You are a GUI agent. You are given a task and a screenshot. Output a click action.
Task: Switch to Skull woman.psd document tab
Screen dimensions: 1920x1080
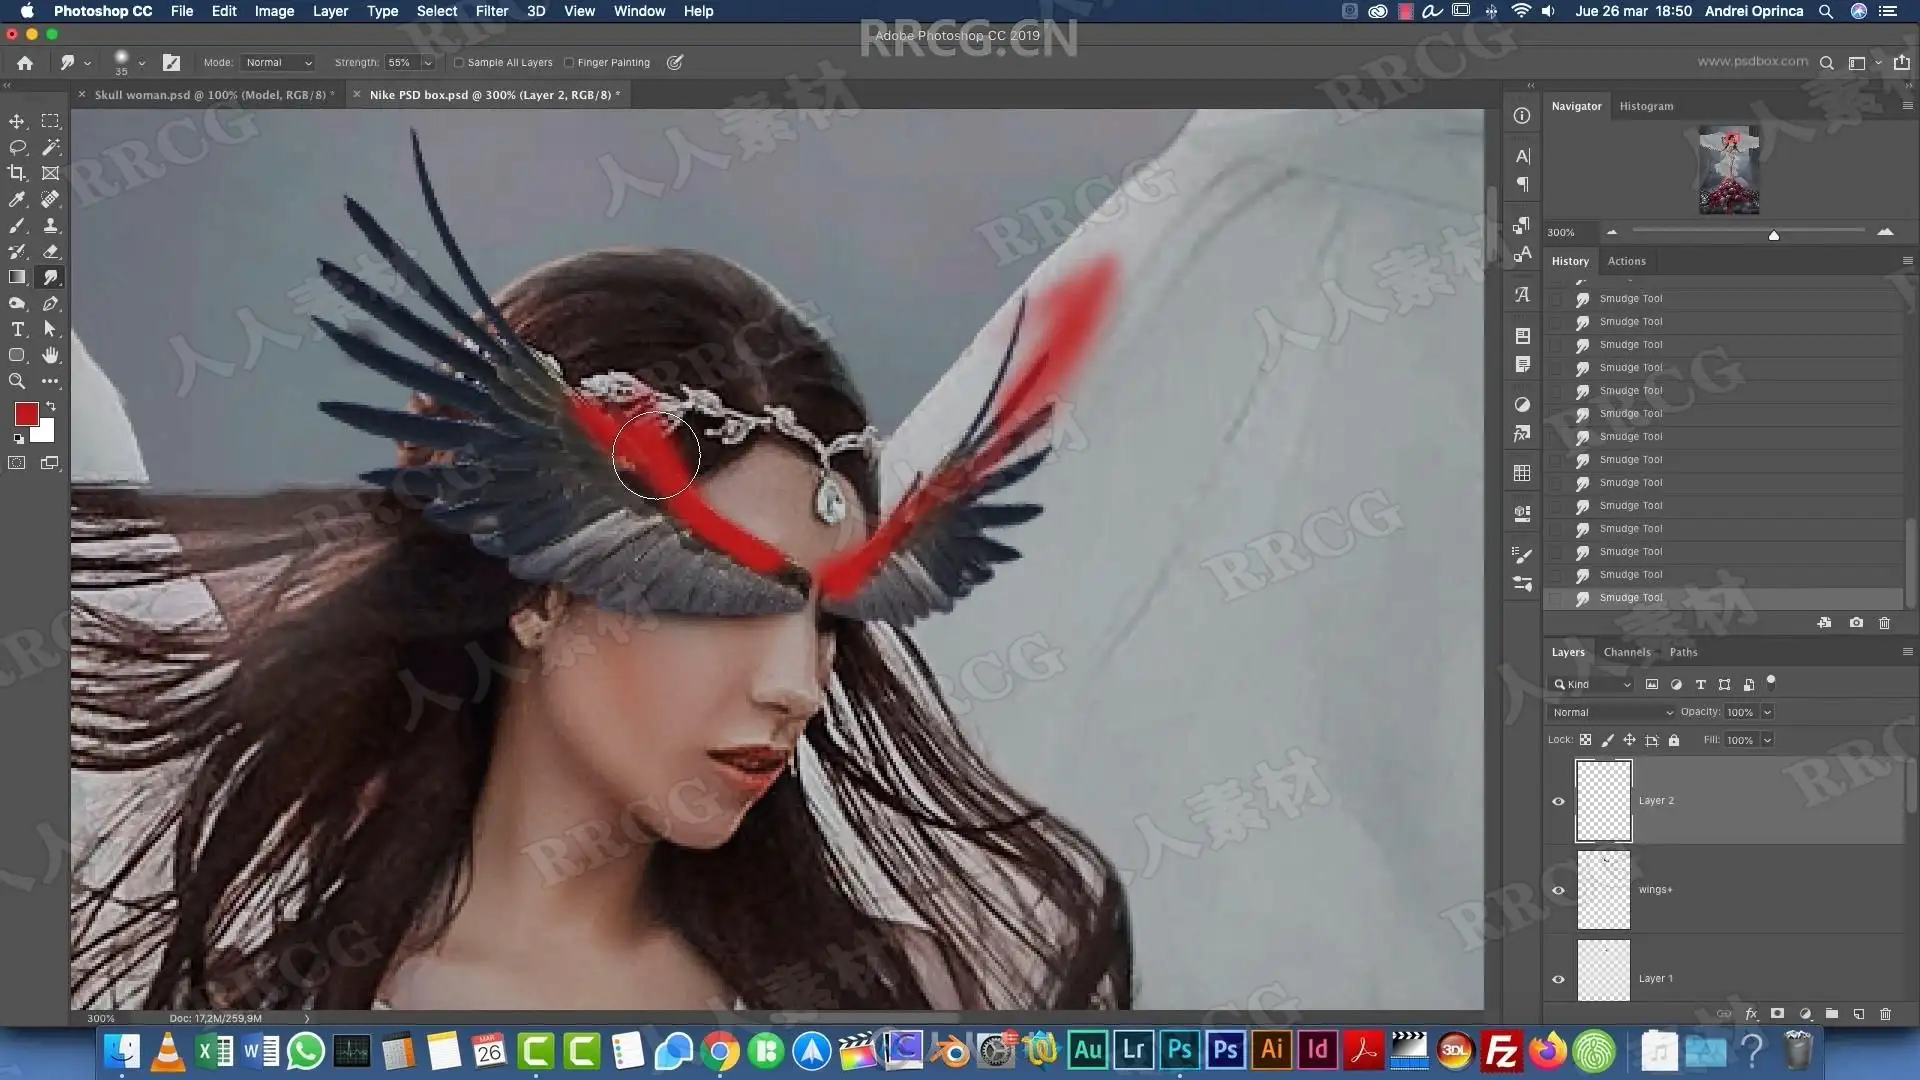[210, 95]
